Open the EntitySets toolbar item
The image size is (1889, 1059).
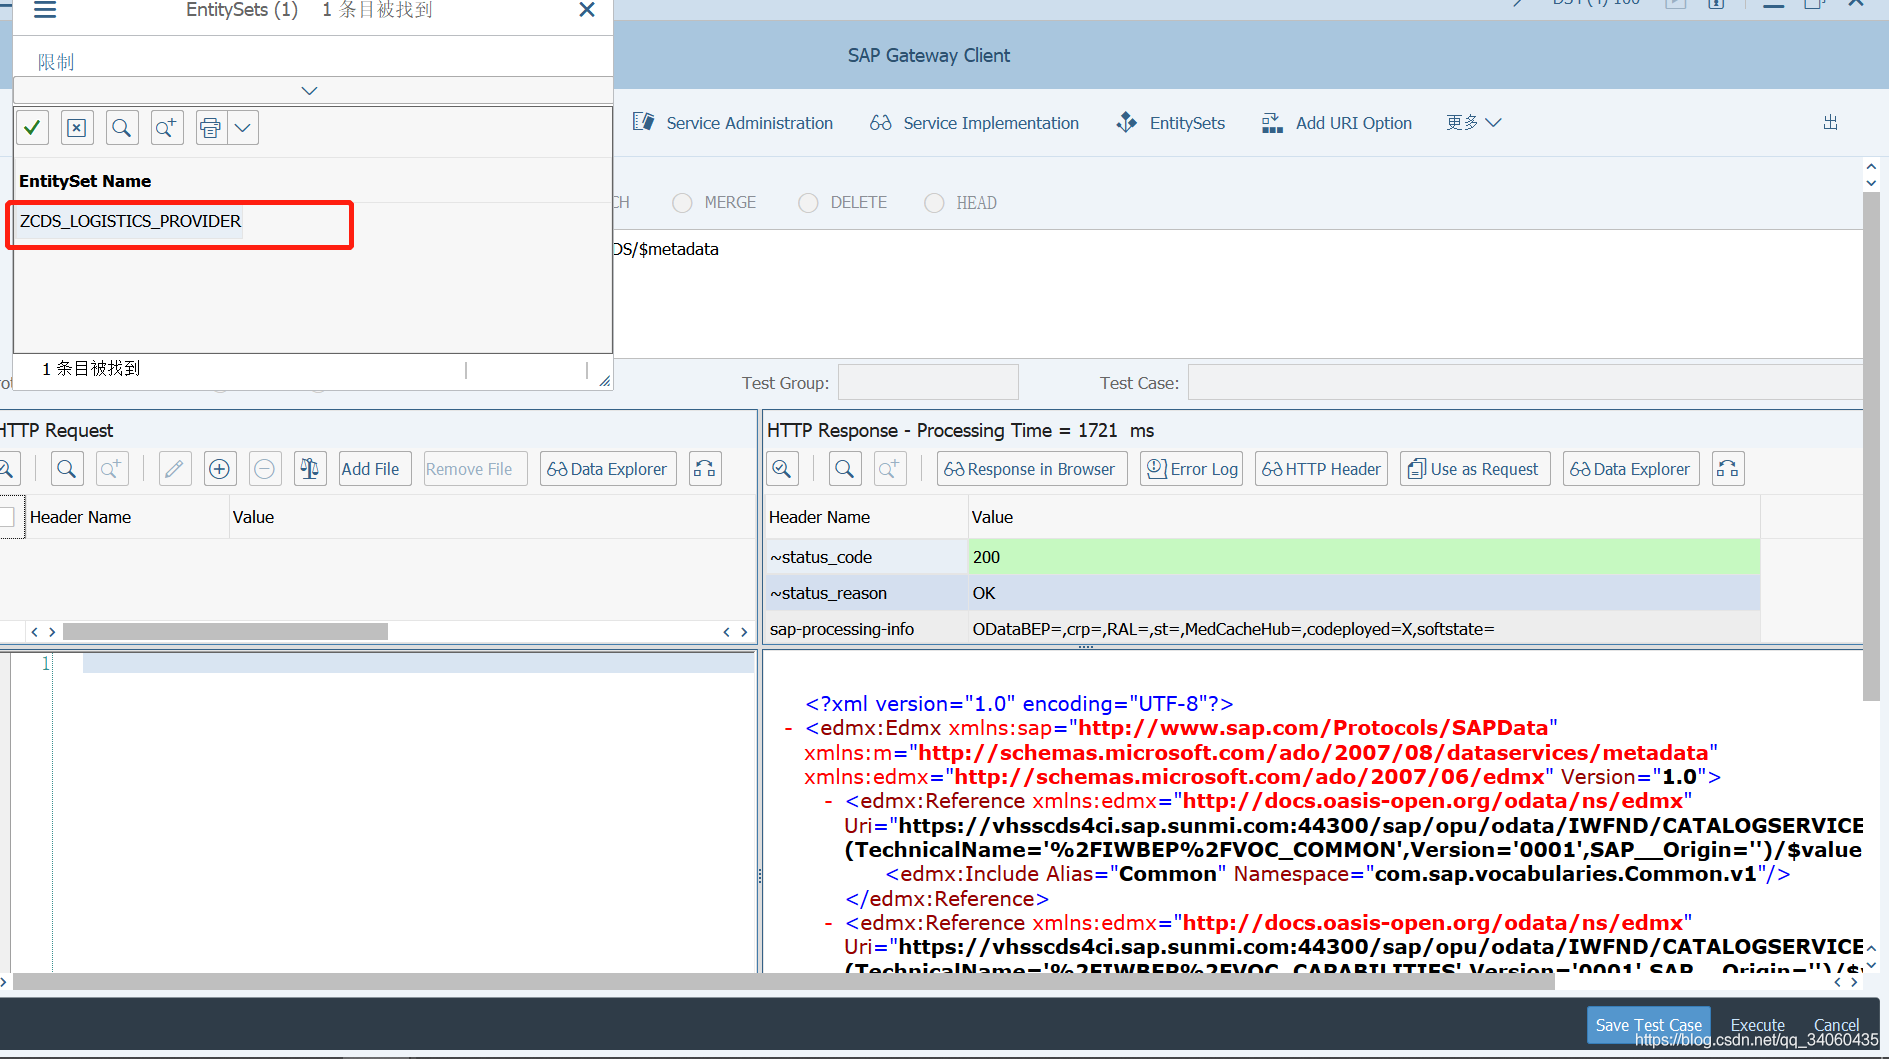point(1171,123)
